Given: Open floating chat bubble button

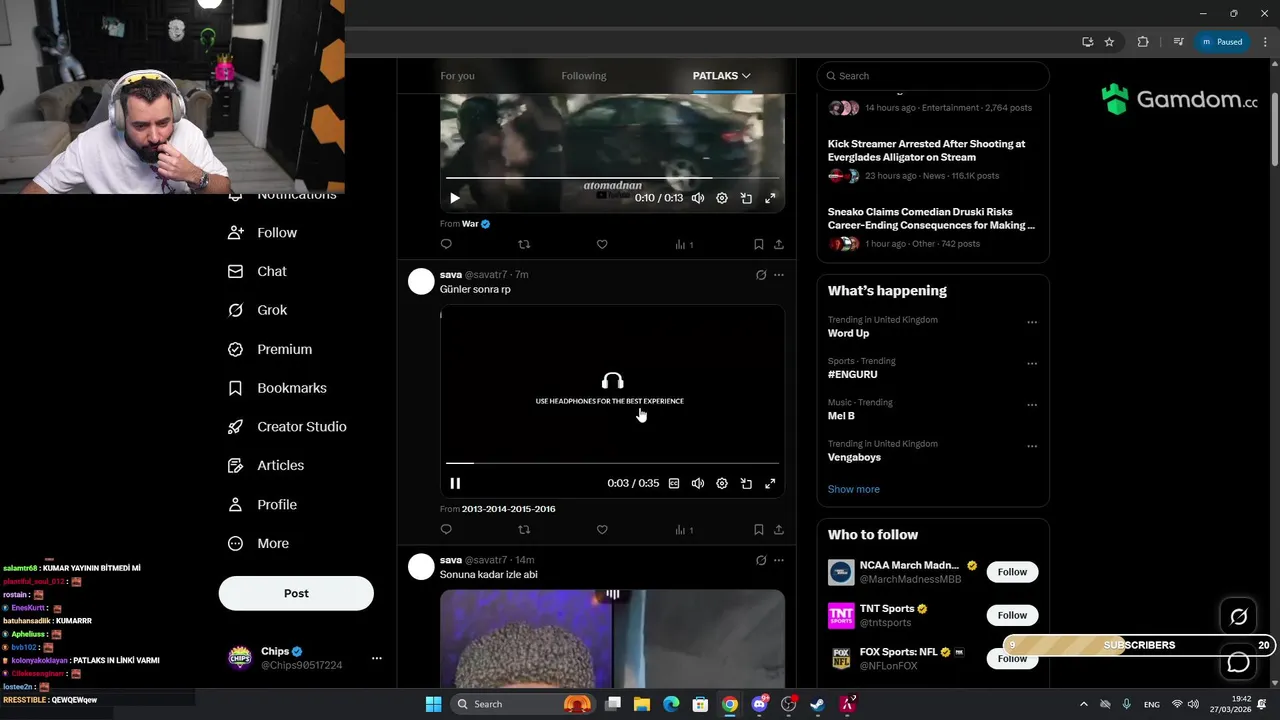Looking at the screenshot, I should pos(1239,662).
